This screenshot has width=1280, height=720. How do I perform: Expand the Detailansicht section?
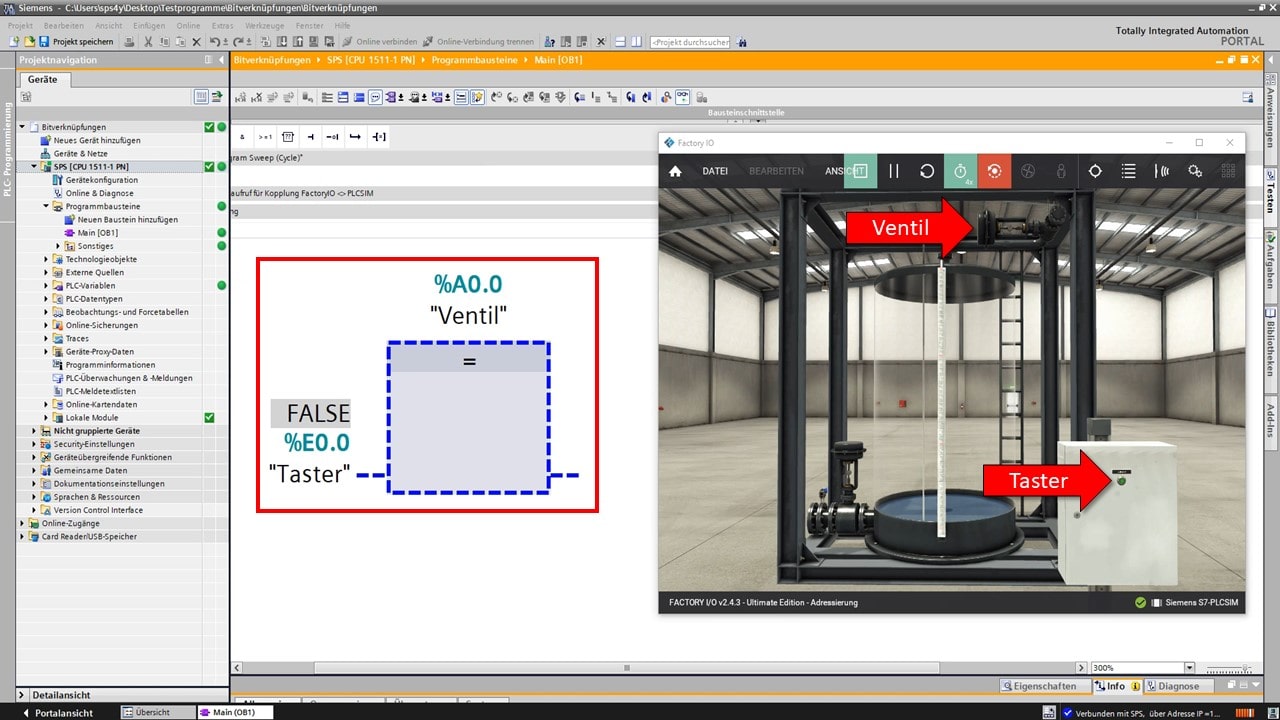point(22,695)
